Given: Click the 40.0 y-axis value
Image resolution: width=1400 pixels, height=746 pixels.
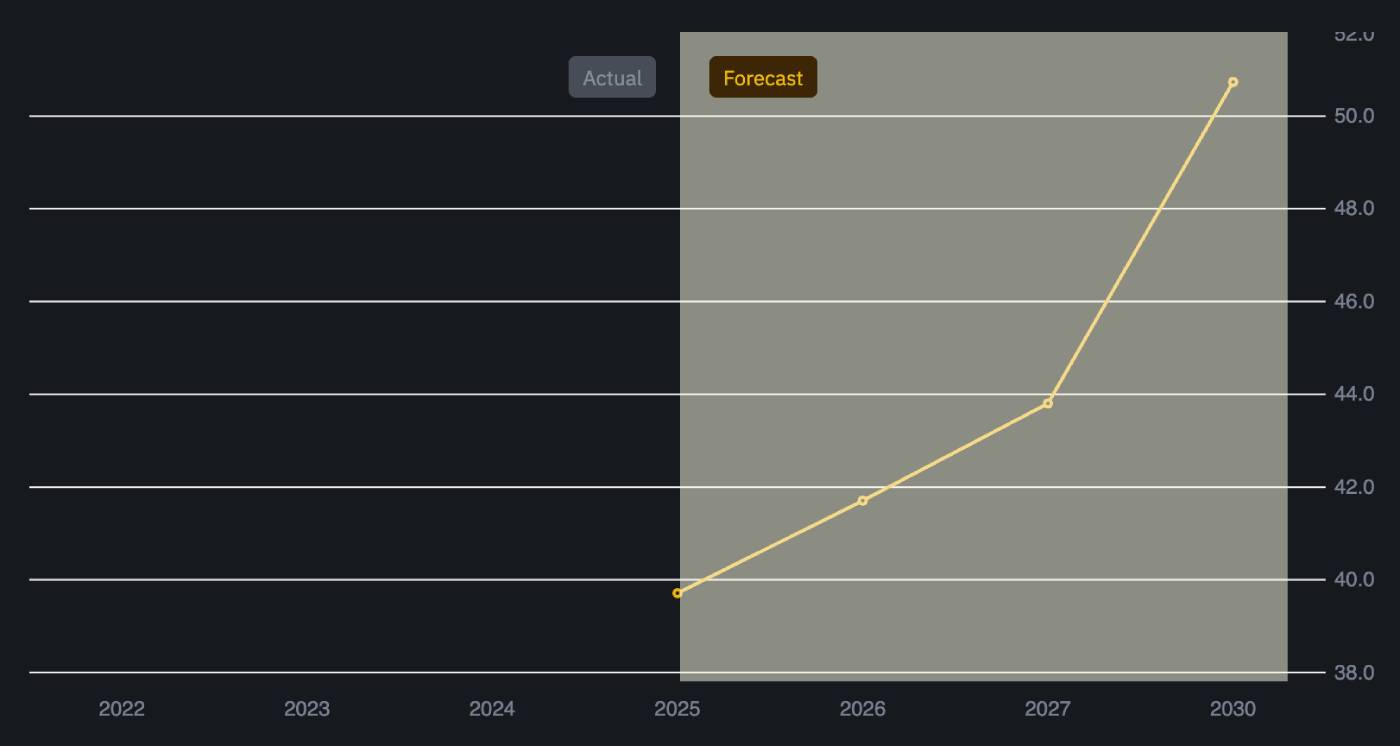Looking at the screenshot, I should (x=1354, y=579).
